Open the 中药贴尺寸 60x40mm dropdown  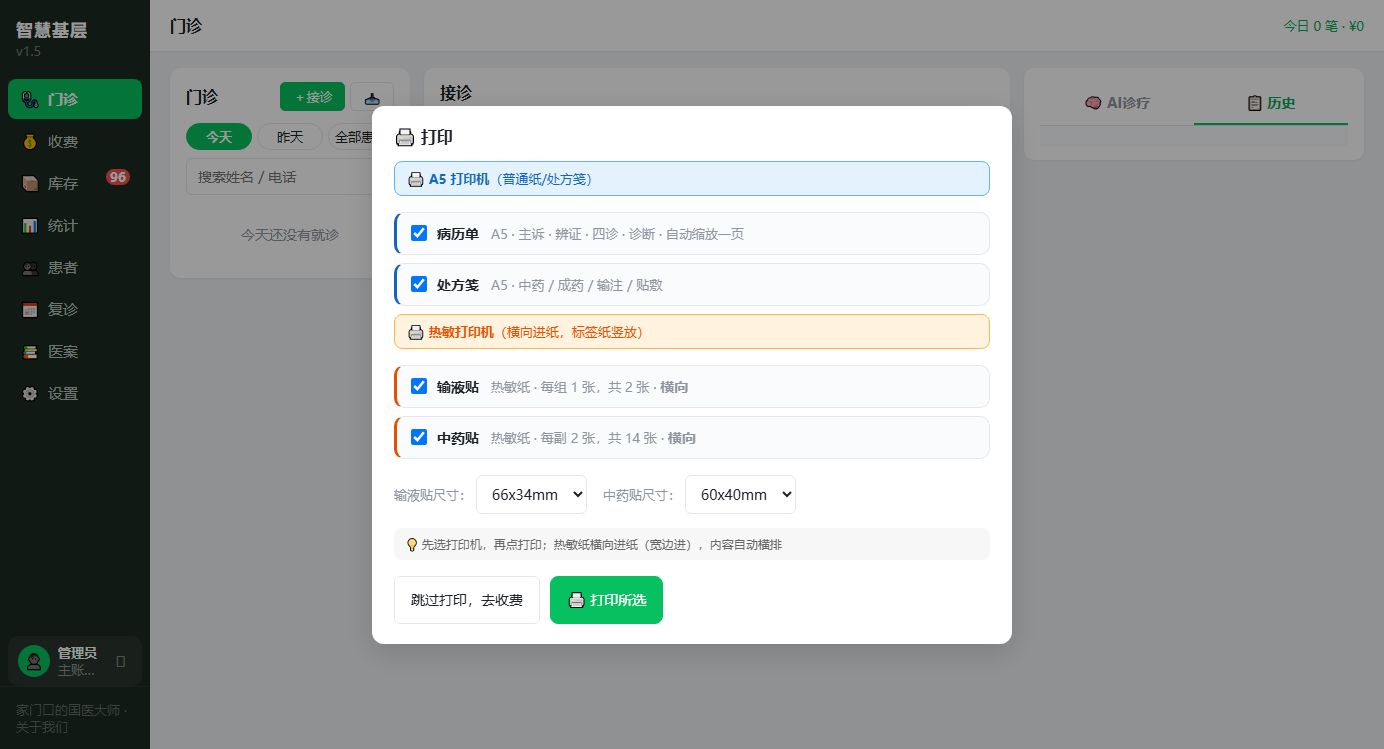click(x=740, y=494)
